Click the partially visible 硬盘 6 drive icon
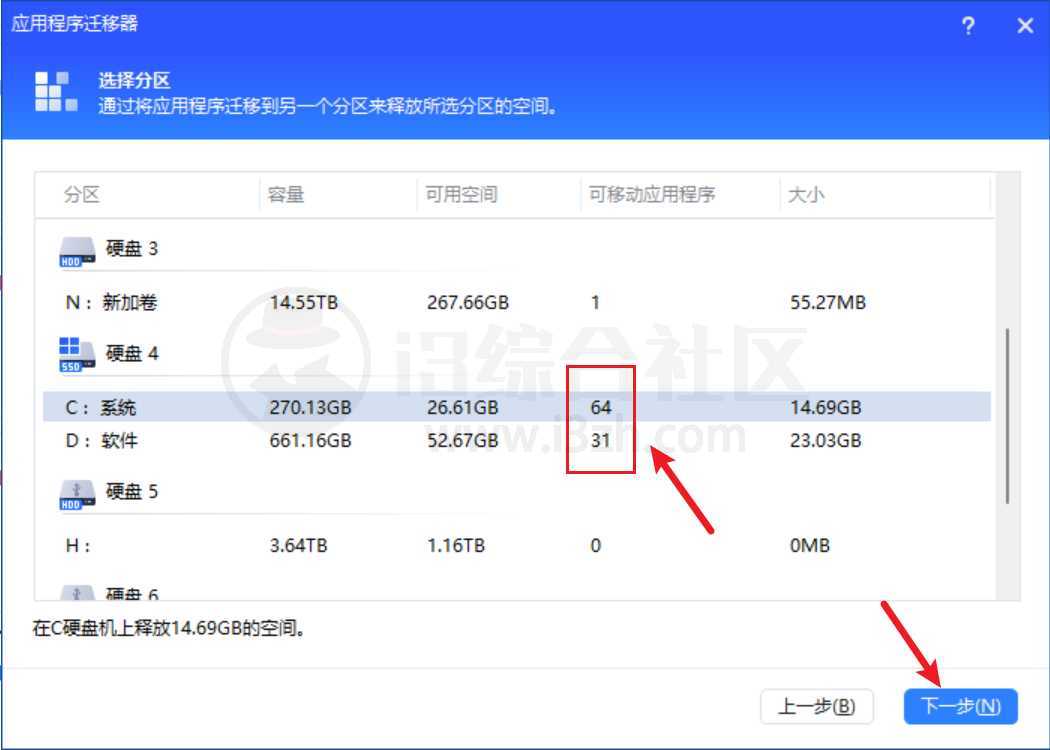 pyautogui.click(x=77, y=593)
